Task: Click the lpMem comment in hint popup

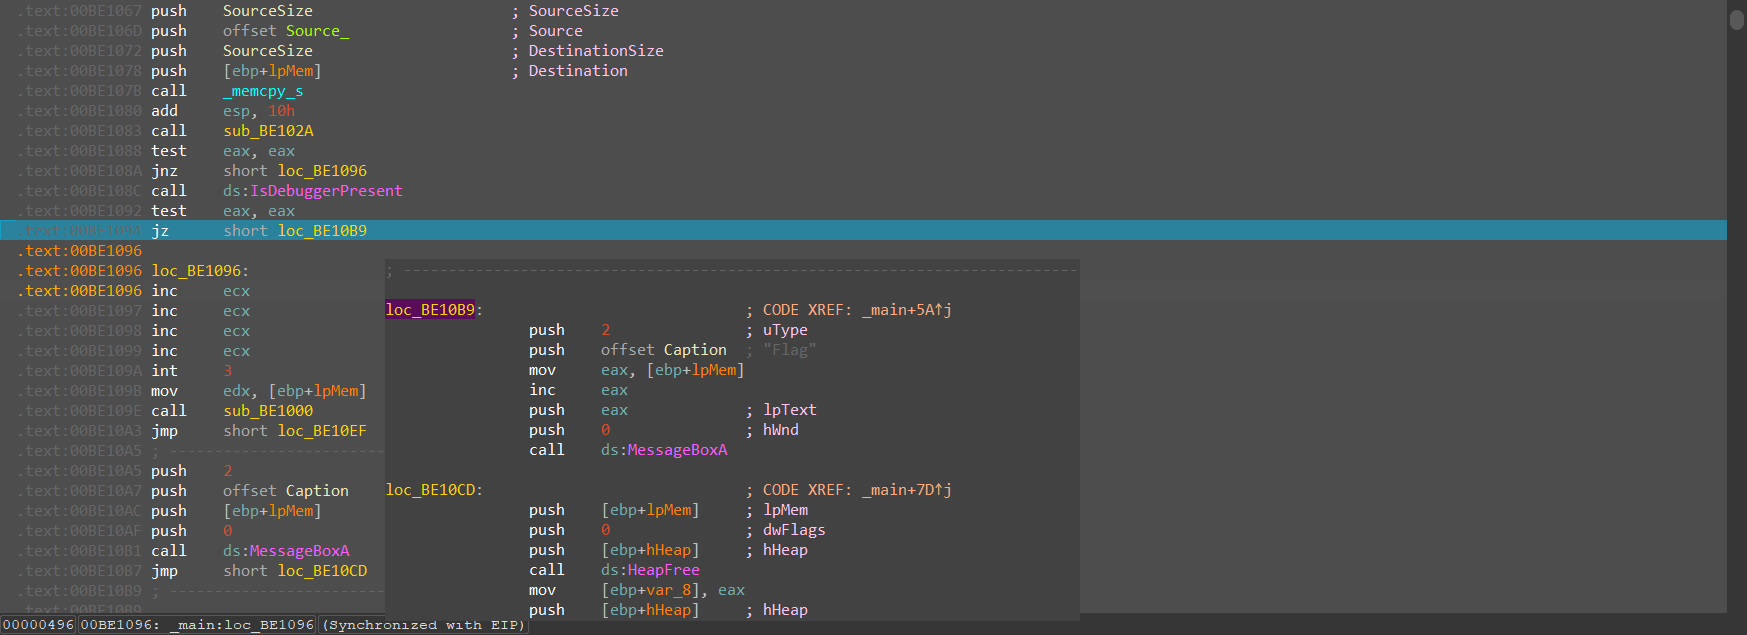Action: coord(785,510)
